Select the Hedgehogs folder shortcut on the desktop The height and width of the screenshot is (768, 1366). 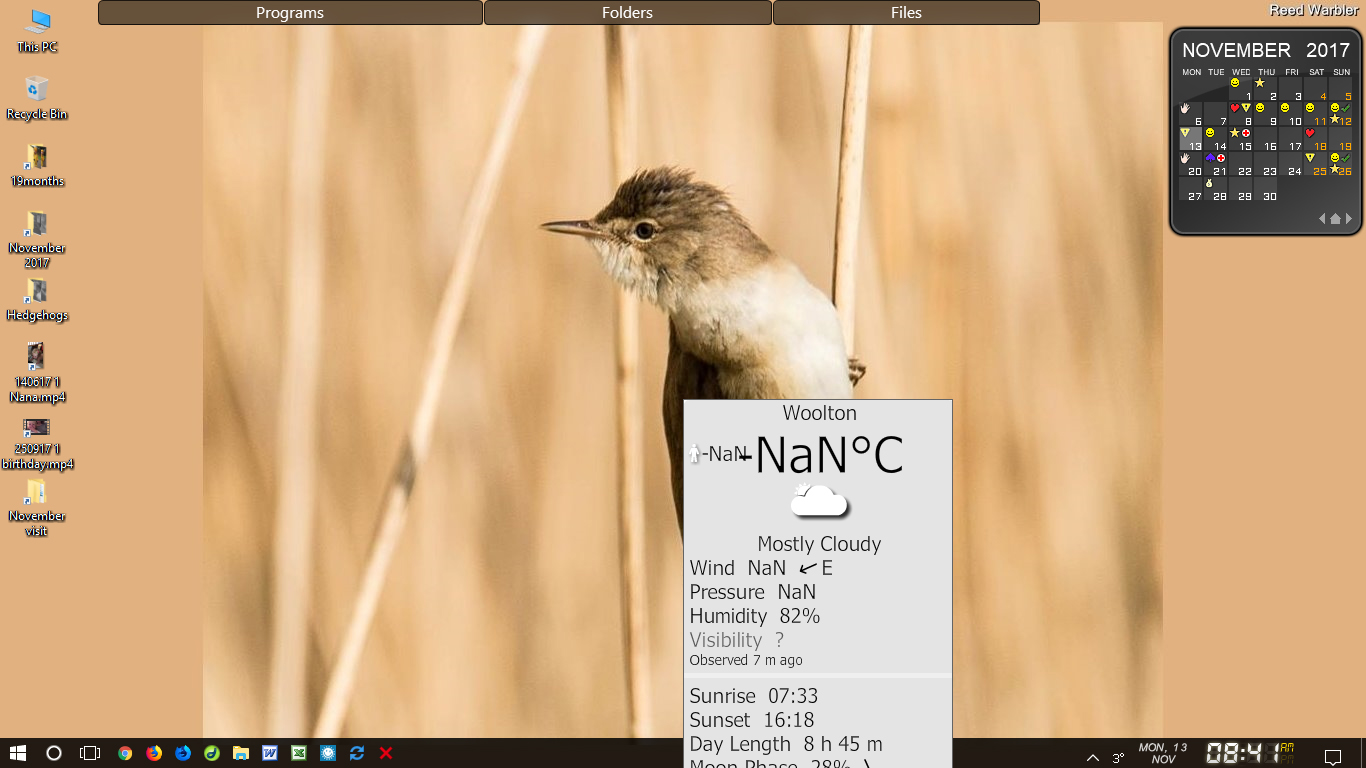(x=37, y=298)
